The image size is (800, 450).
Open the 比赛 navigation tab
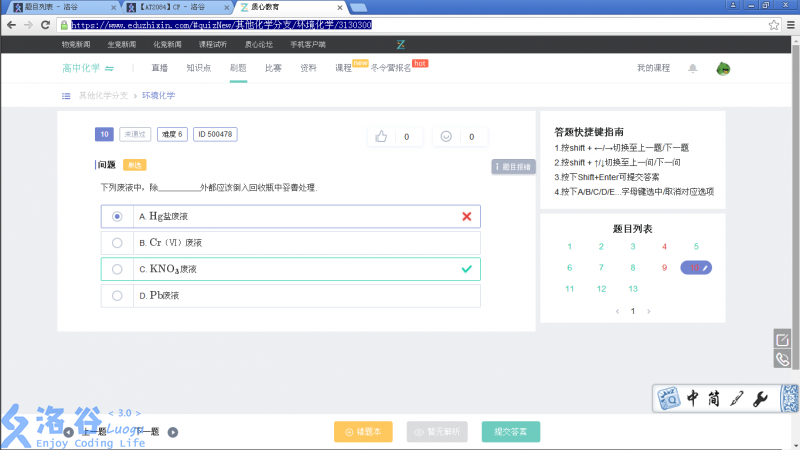click(273, 68)
